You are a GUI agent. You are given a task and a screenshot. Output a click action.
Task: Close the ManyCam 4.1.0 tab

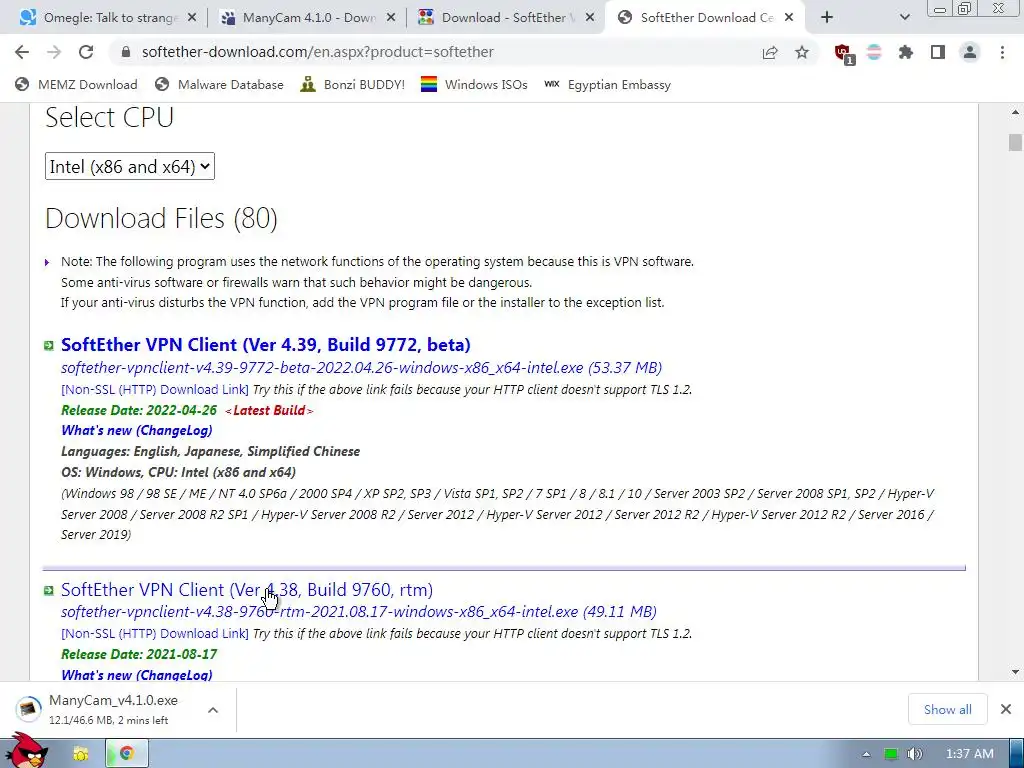tap(391, 18)
